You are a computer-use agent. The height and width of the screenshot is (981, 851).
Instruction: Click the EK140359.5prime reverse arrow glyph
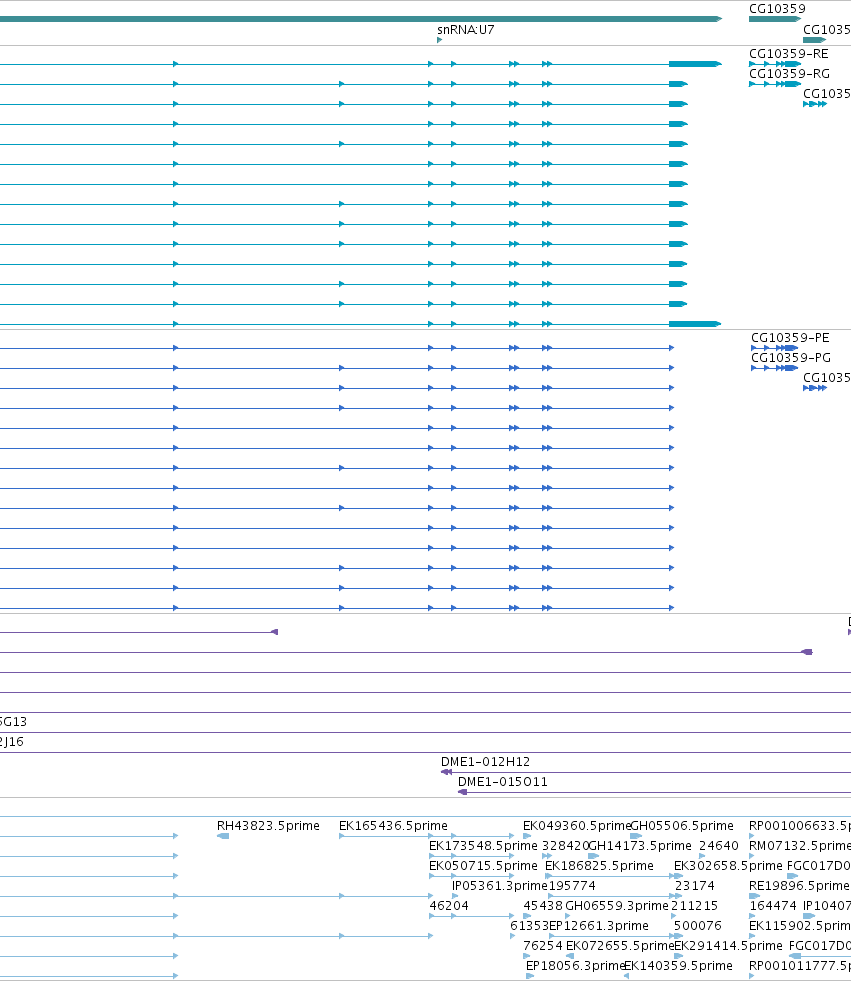[626, 976]
